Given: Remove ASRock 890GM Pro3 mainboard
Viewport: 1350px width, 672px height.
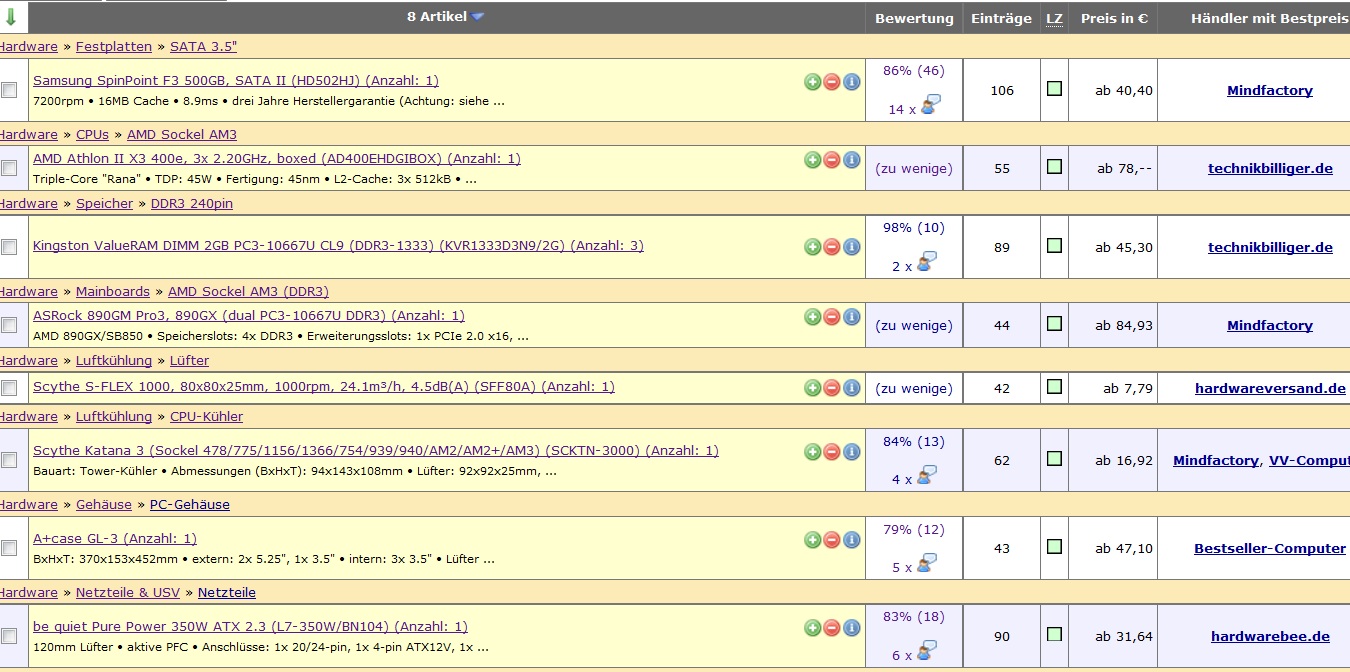Looking at the screenshot, I should pos(831,317).
